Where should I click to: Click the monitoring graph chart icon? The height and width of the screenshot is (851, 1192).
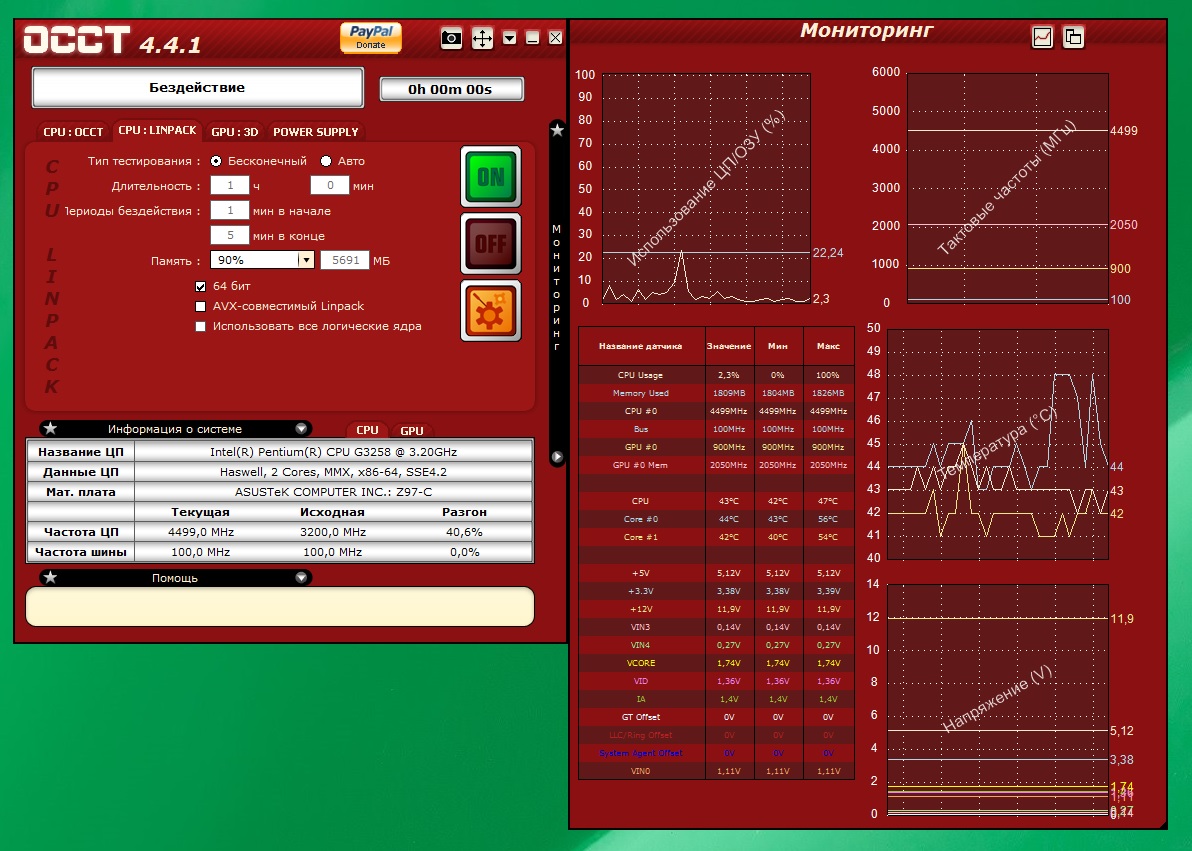point(1042,37)
